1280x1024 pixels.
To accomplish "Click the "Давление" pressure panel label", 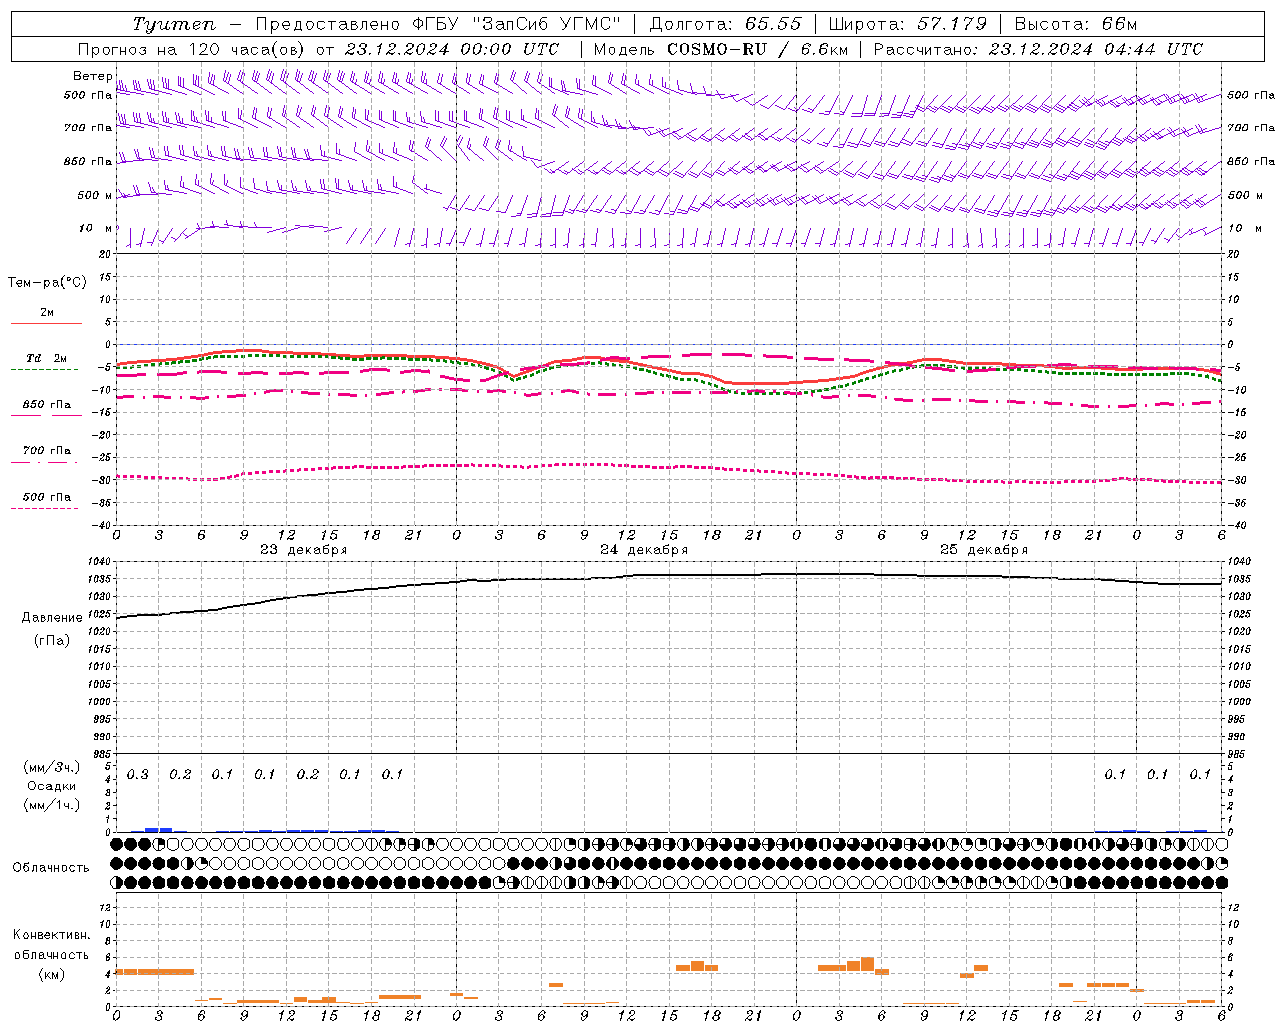I will point(52,617).
